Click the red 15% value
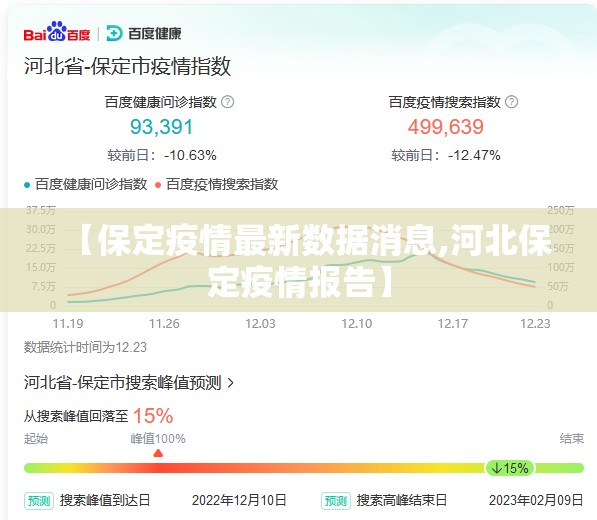Viewport: 597px width, 520px height. tap(153, 416)
